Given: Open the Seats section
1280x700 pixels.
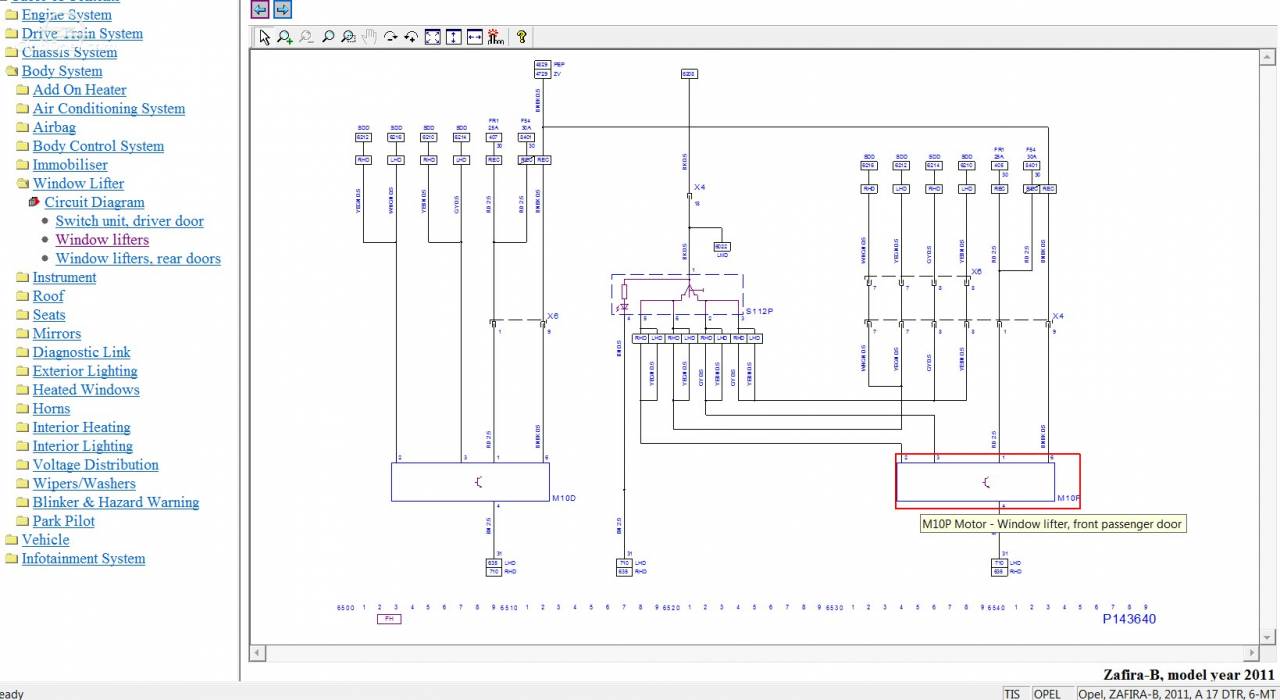Looking at the screenshot, I should click(x=49, y=315).
